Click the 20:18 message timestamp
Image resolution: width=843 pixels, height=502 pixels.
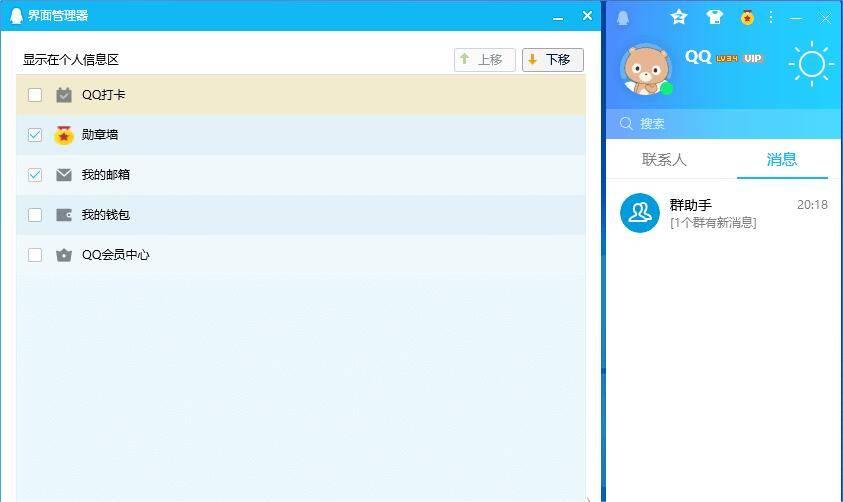812,205
